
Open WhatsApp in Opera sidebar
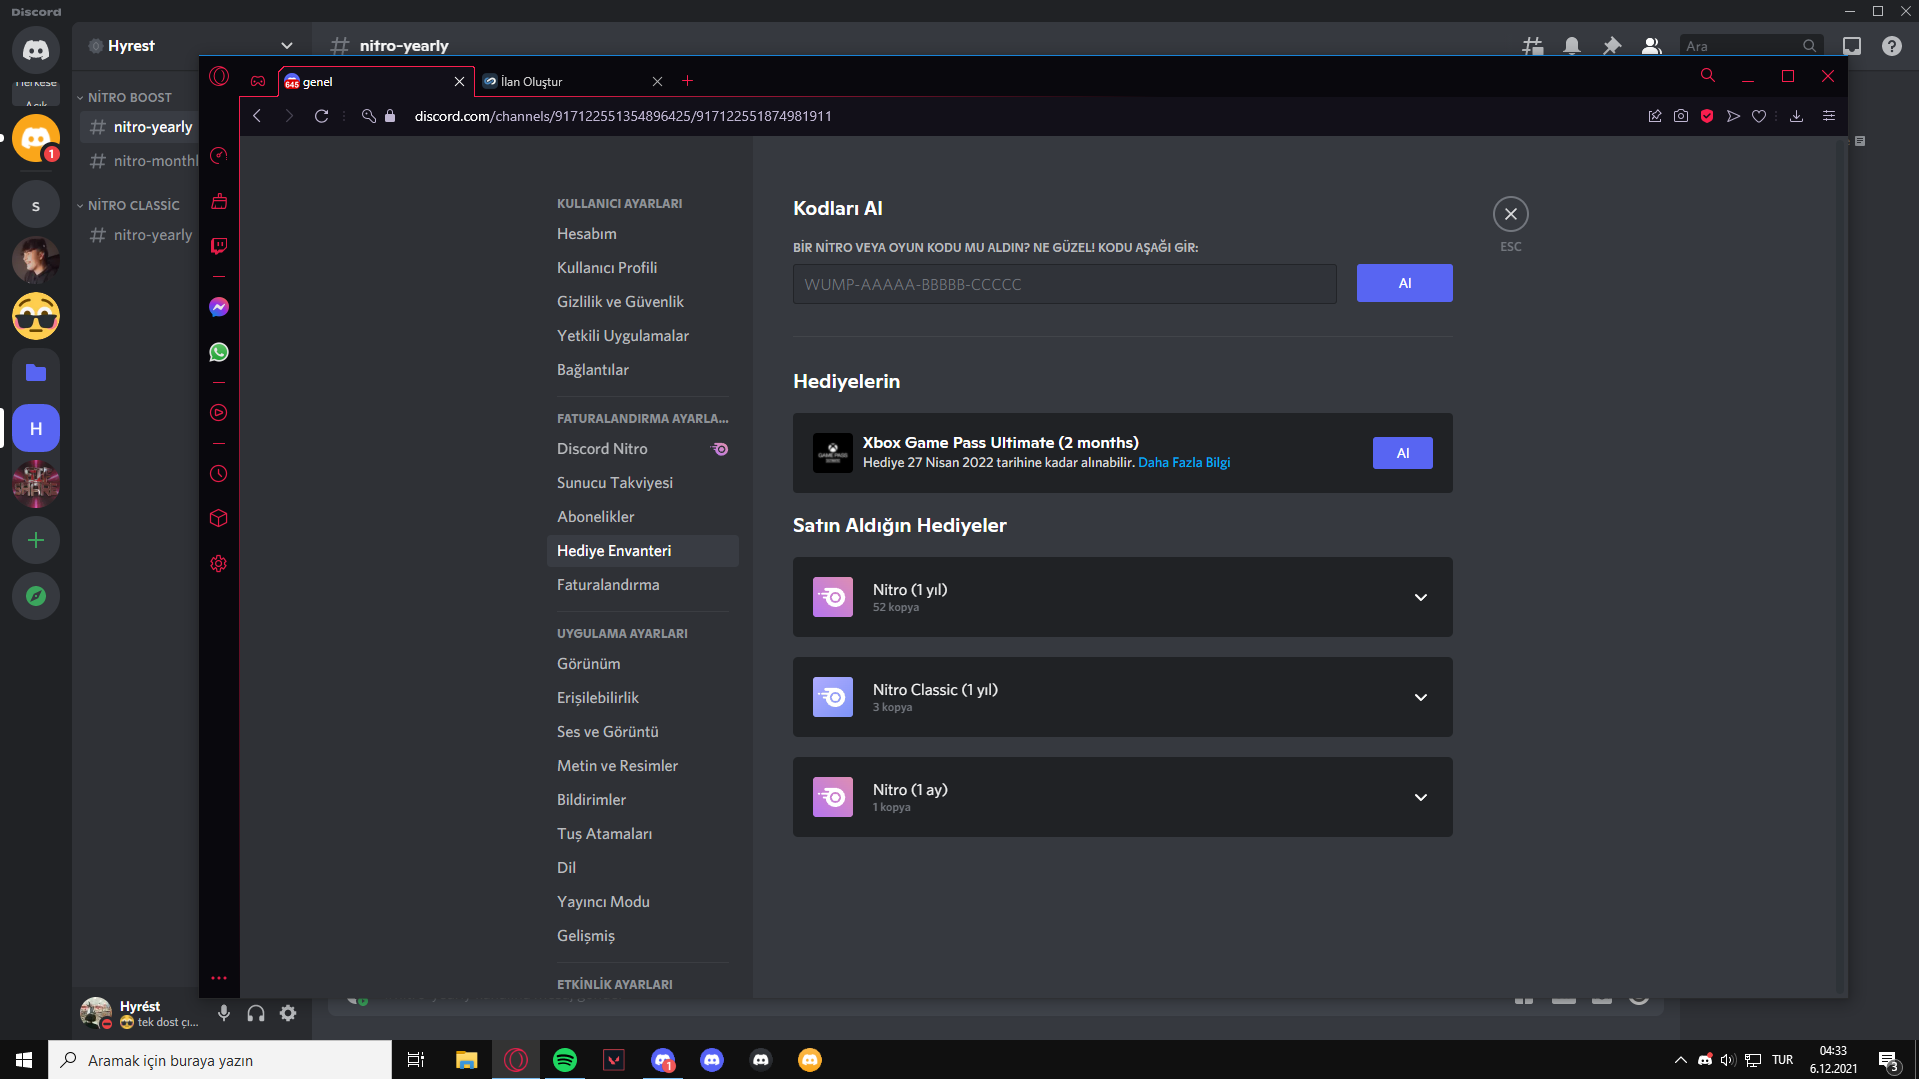click(219, 352)
